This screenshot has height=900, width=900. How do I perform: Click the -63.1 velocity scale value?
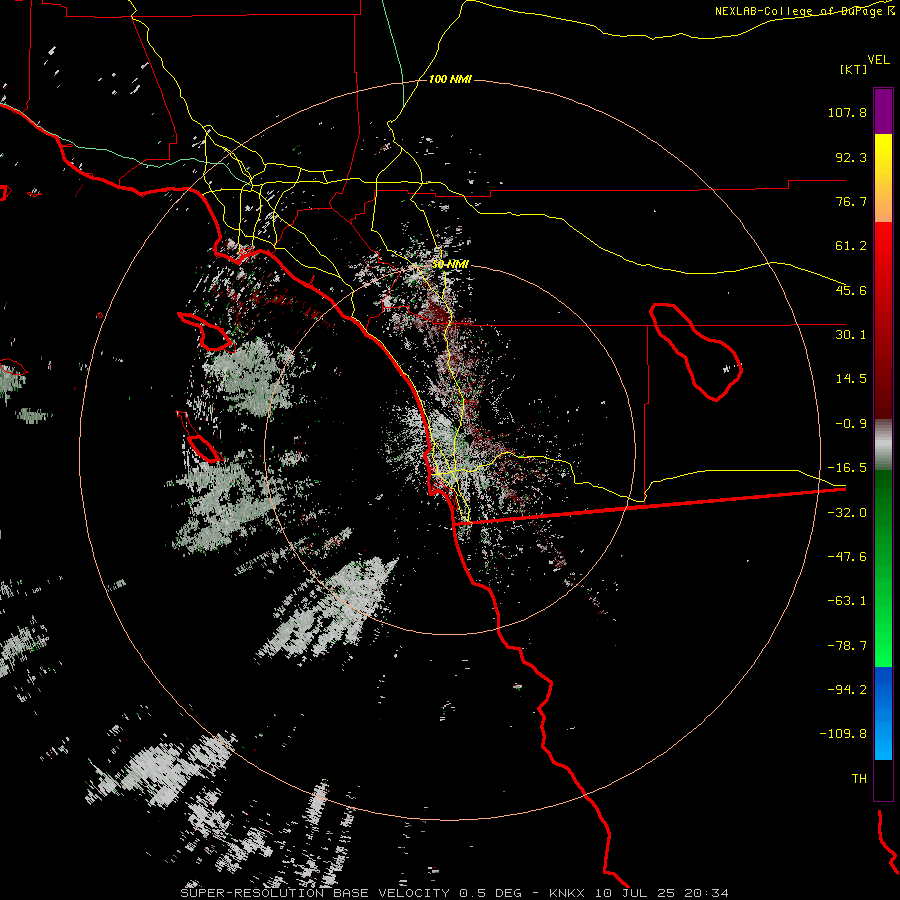coord(847,601)
